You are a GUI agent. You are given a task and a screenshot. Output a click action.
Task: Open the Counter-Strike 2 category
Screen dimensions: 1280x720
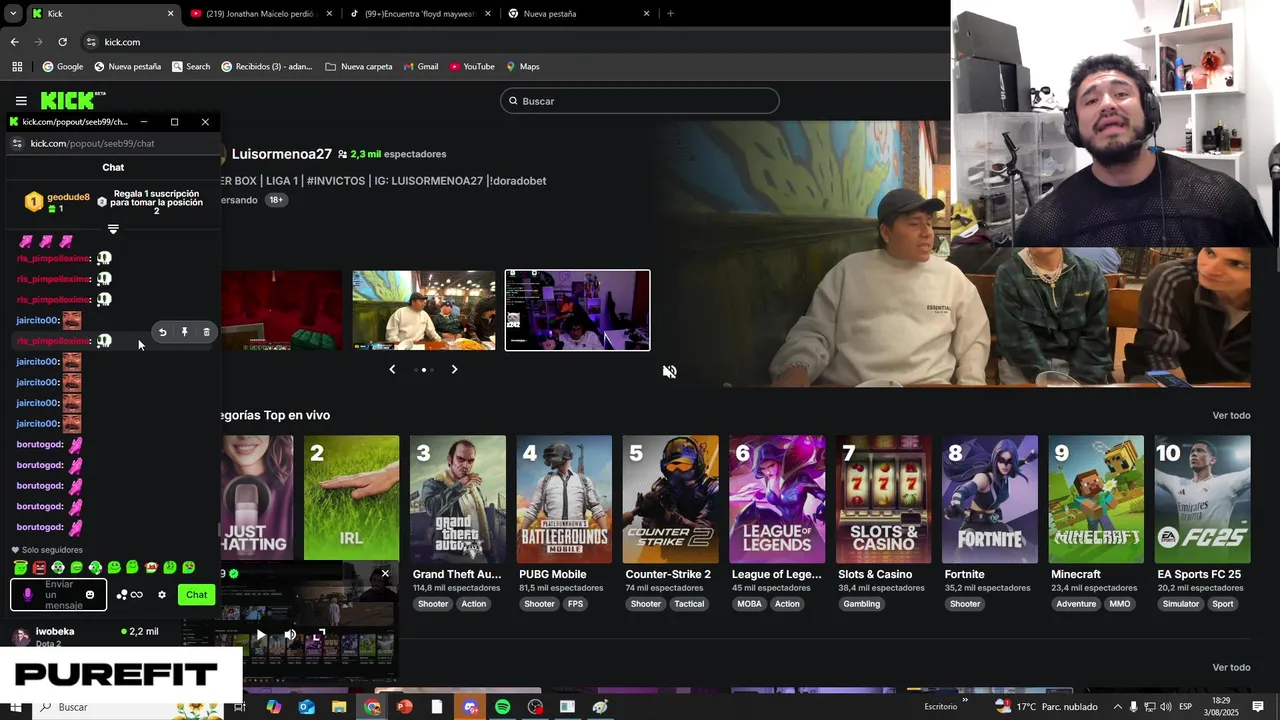click(670, 498)
